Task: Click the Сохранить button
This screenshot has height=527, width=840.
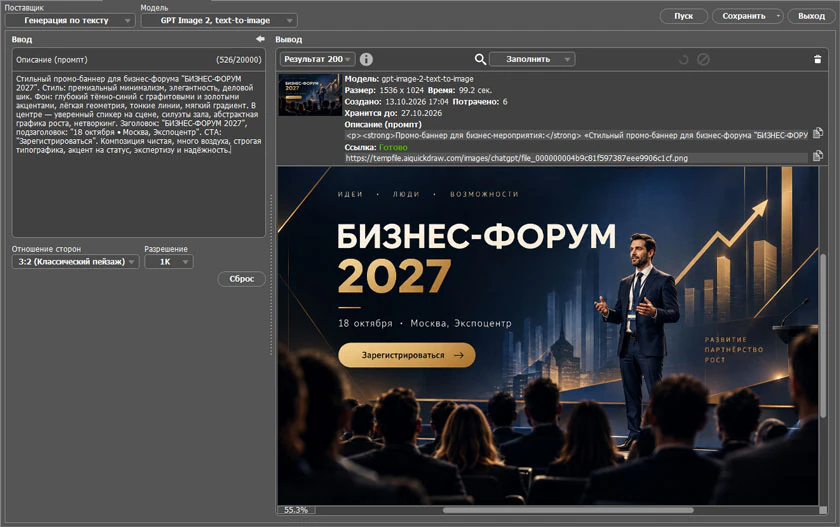Action: (x=744, y=16)
